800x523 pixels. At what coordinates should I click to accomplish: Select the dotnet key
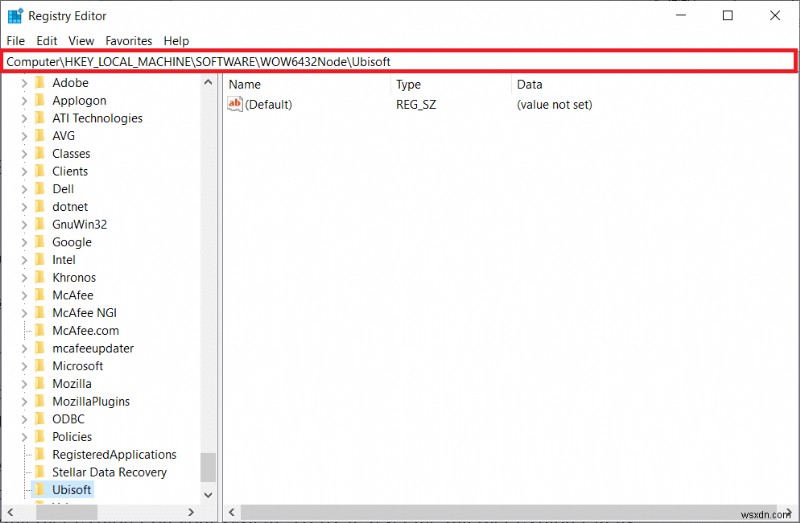[70, 207]
